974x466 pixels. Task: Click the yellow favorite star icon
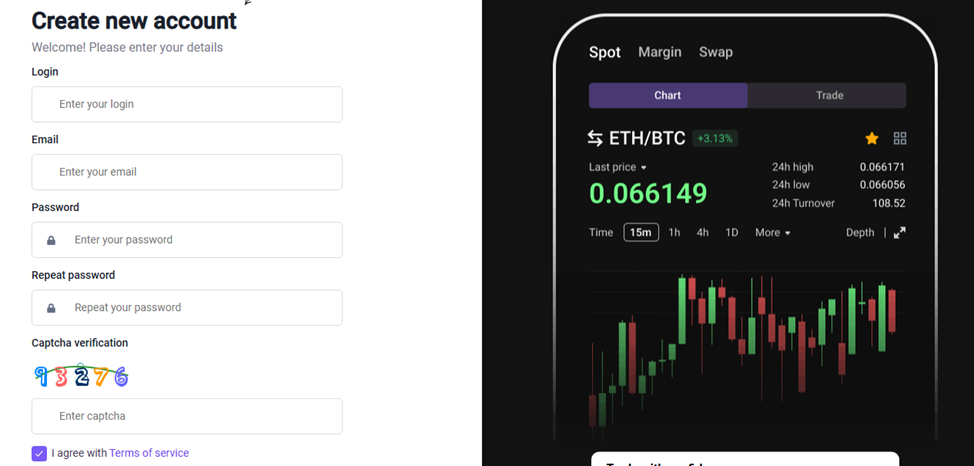tap(872, 138)
